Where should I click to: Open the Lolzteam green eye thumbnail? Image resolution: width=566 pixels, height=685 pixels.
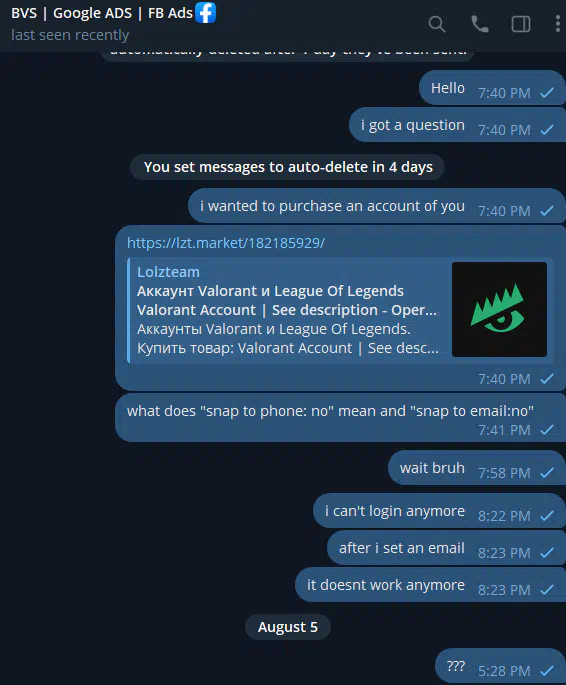tap(499, 309)
